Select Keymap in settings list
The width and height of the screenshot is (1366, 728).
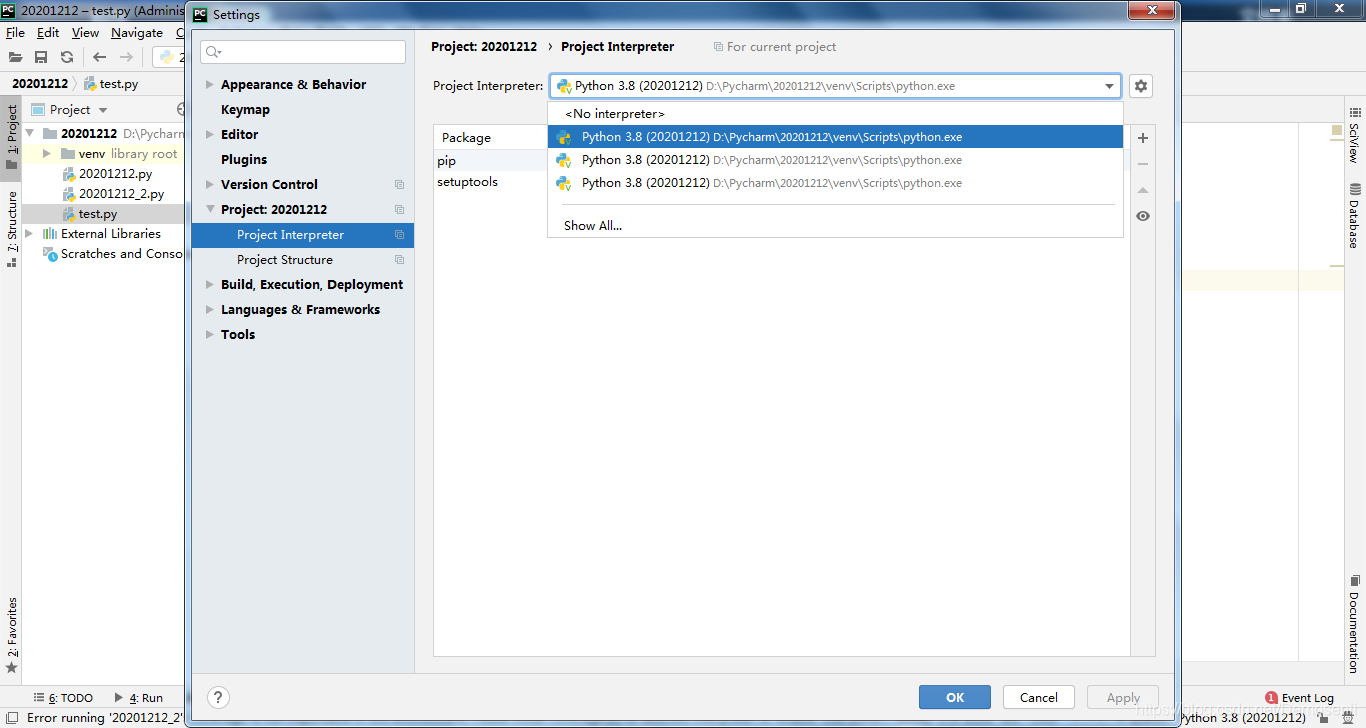pyautogui.click(x=245, y=110)
